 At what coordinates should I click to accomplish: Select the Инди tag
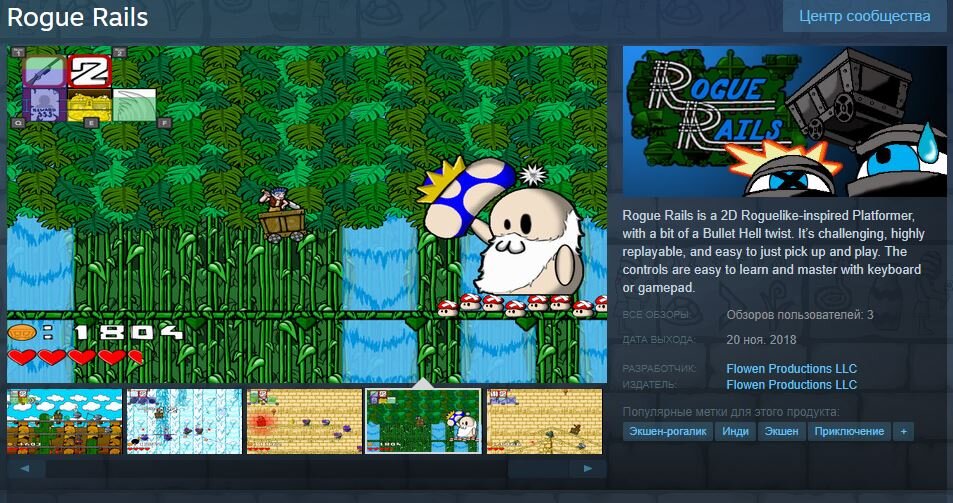[735, 431]
